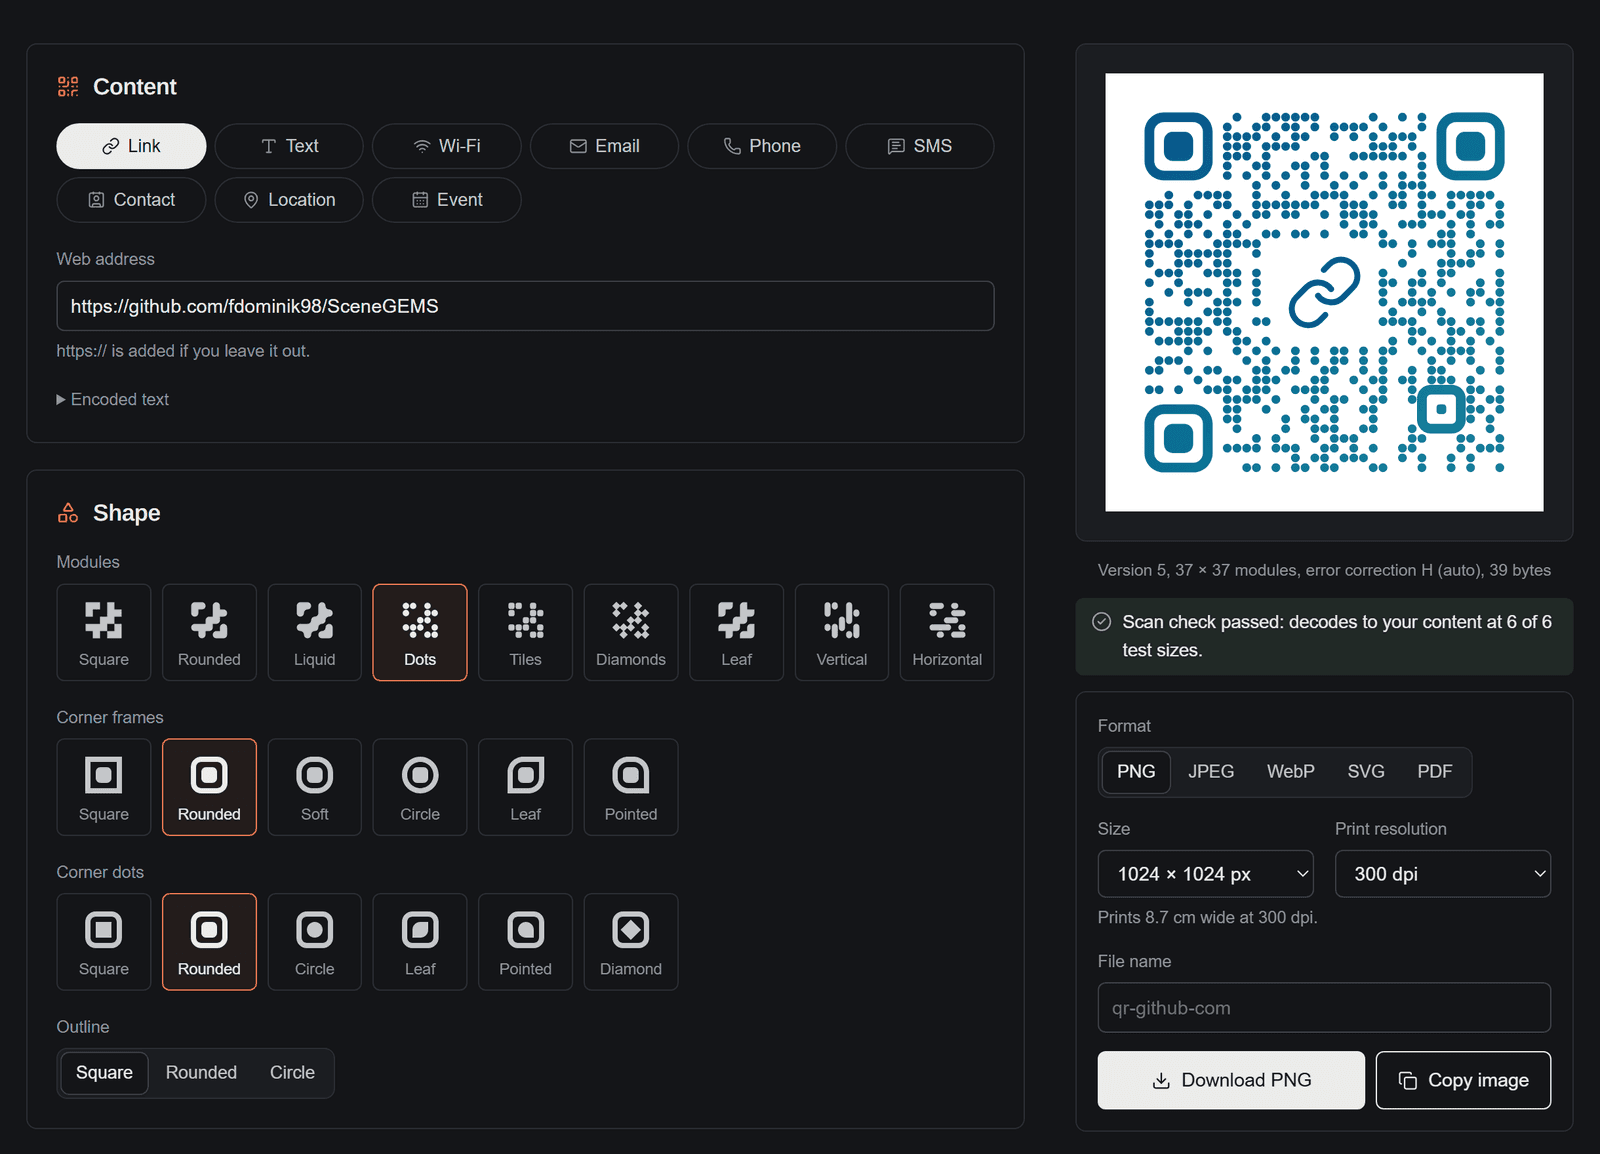
Task: Open the Email content tab
Action: [604, 146]
